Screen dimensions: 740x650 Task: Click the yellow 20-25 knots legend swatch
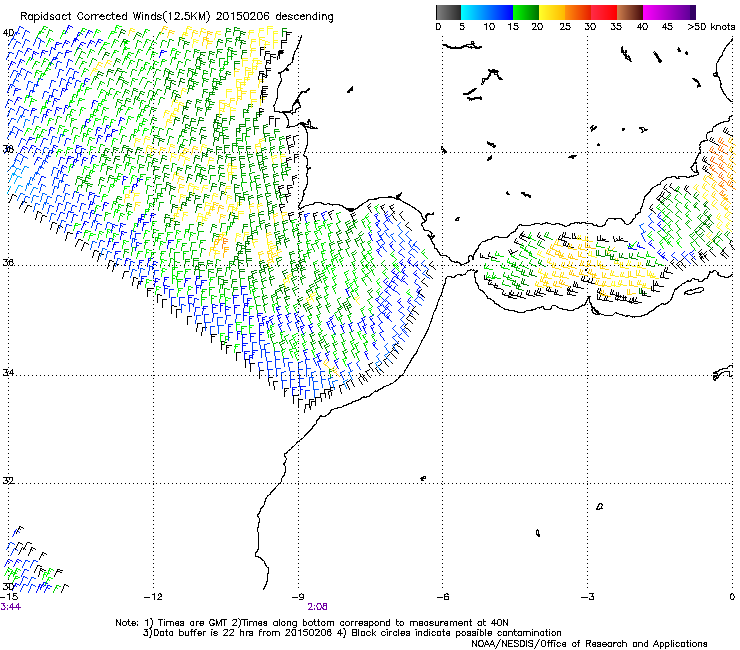(552, 12)
